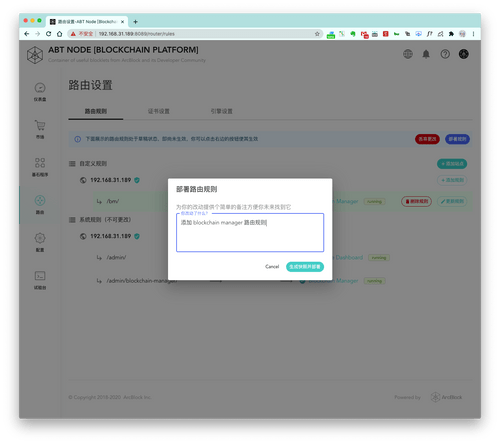This screenshot has height=444, width=500.
Task: Select the /admin/blockchain-manager rule
Action: point(141,281)
